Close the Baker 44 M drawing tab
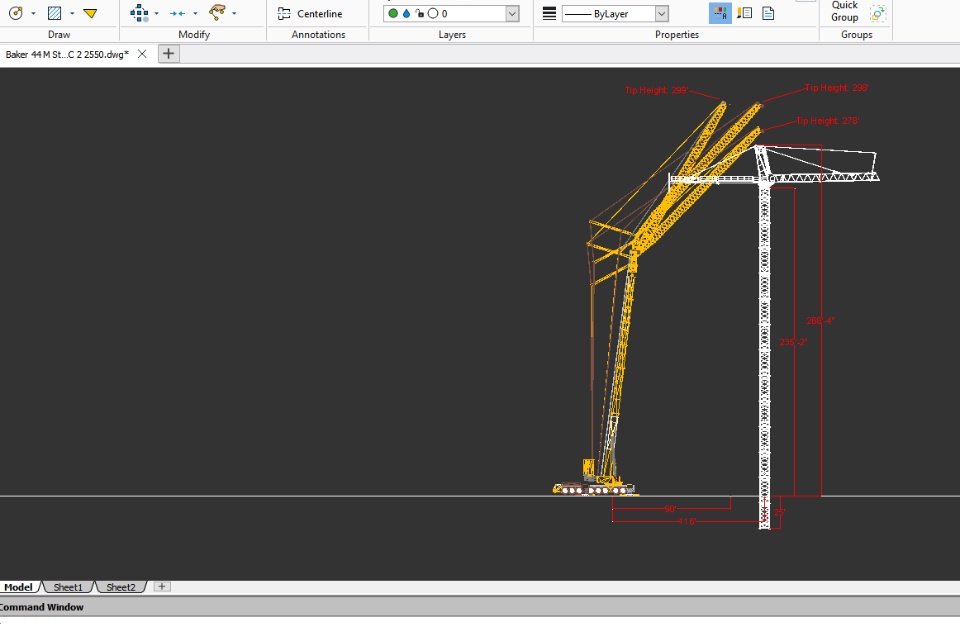The height and width of the screenshot is (627, 960). pyautogui.click(x=142, y=54)
